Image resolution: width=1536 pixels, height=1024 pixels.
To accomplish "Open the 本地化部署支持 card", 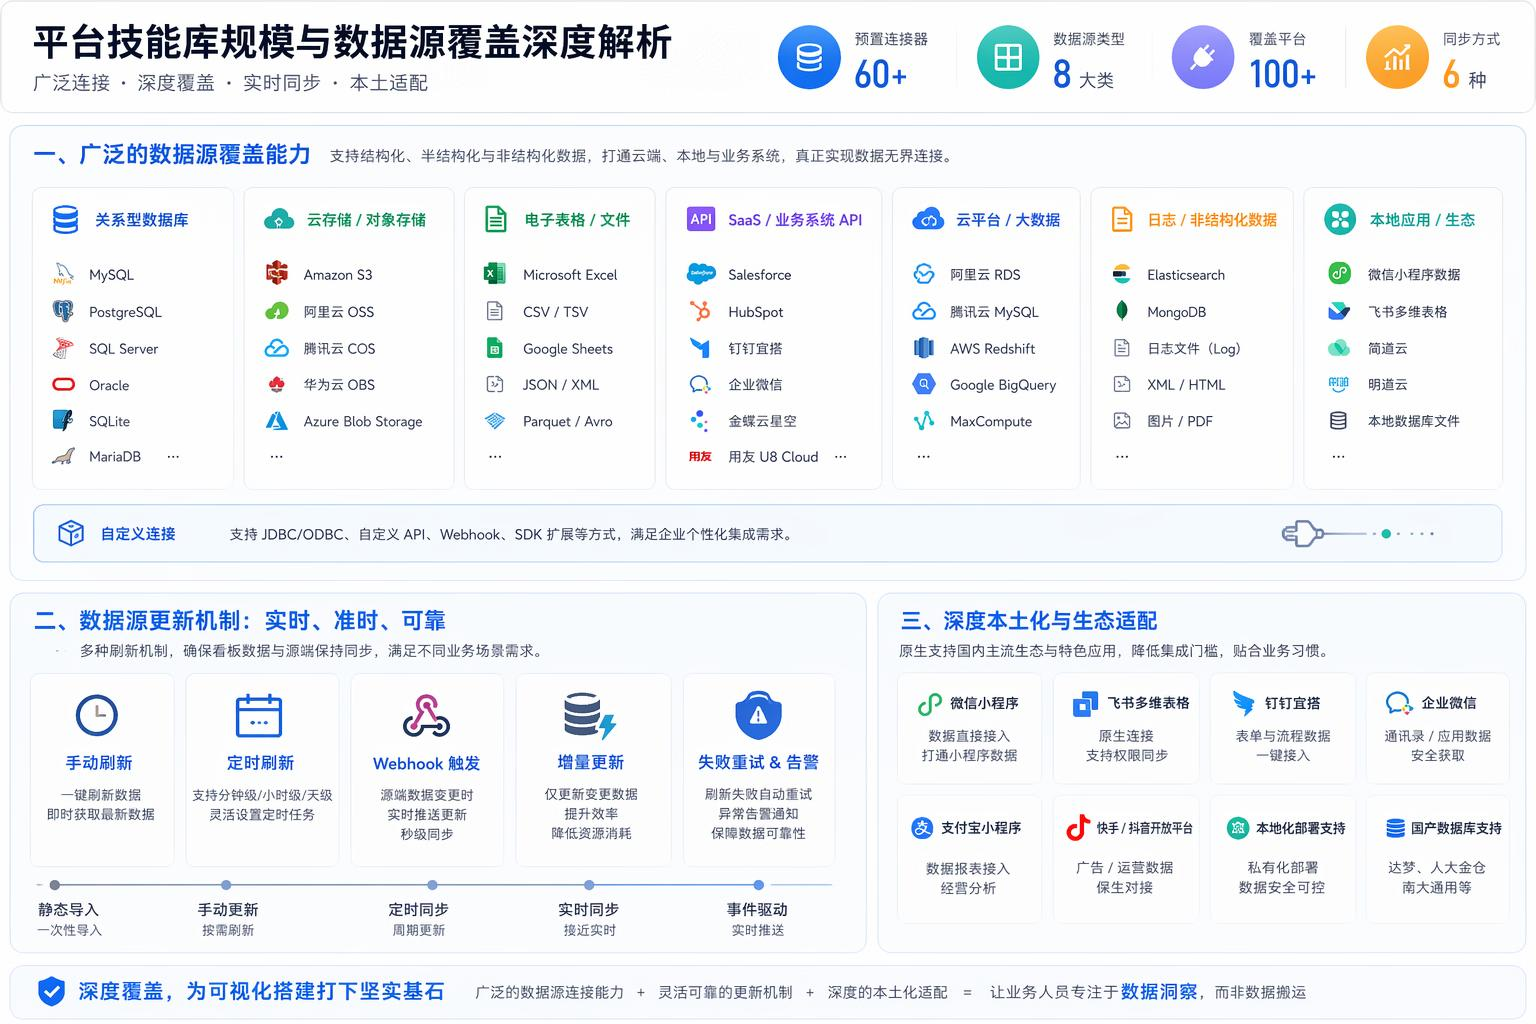I will click(1282, 858).
